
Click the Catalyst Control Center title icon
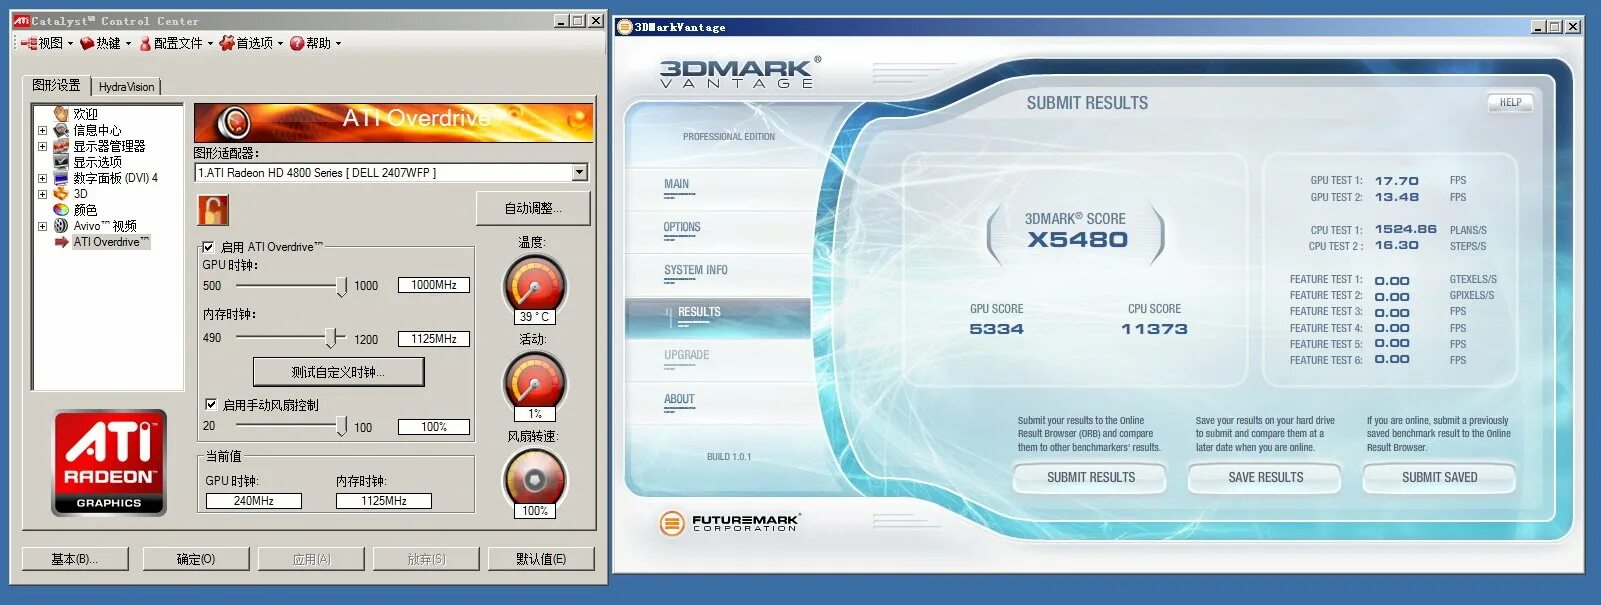point(21,20)
